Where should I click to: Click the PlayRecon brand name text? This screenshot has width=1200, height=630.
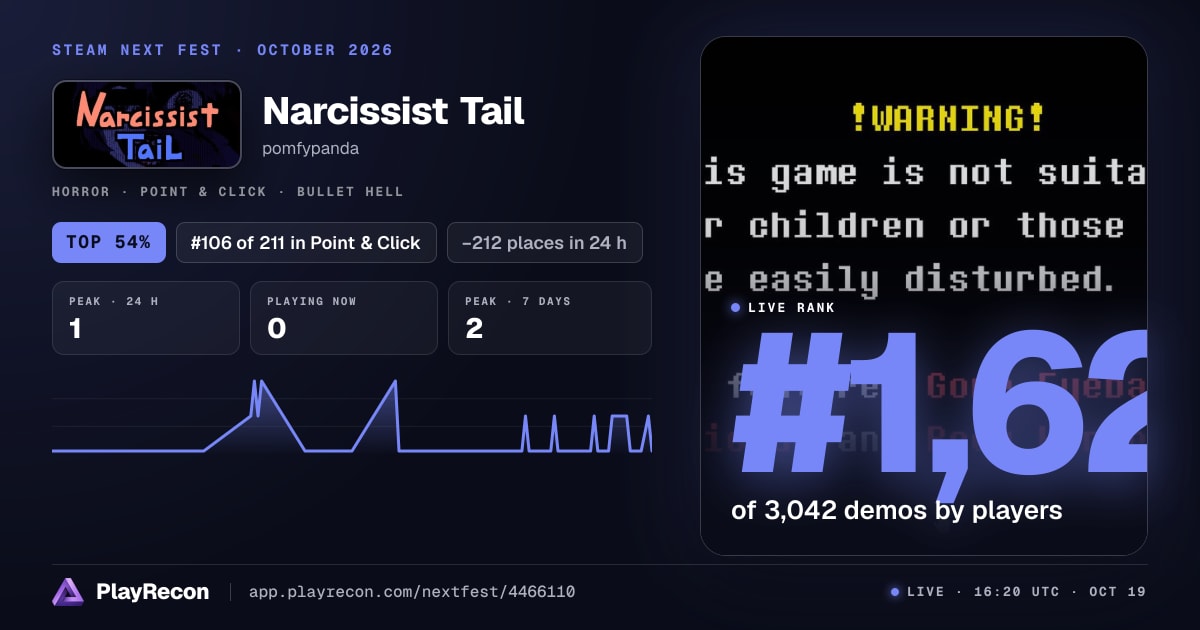(x=153, y=592)
